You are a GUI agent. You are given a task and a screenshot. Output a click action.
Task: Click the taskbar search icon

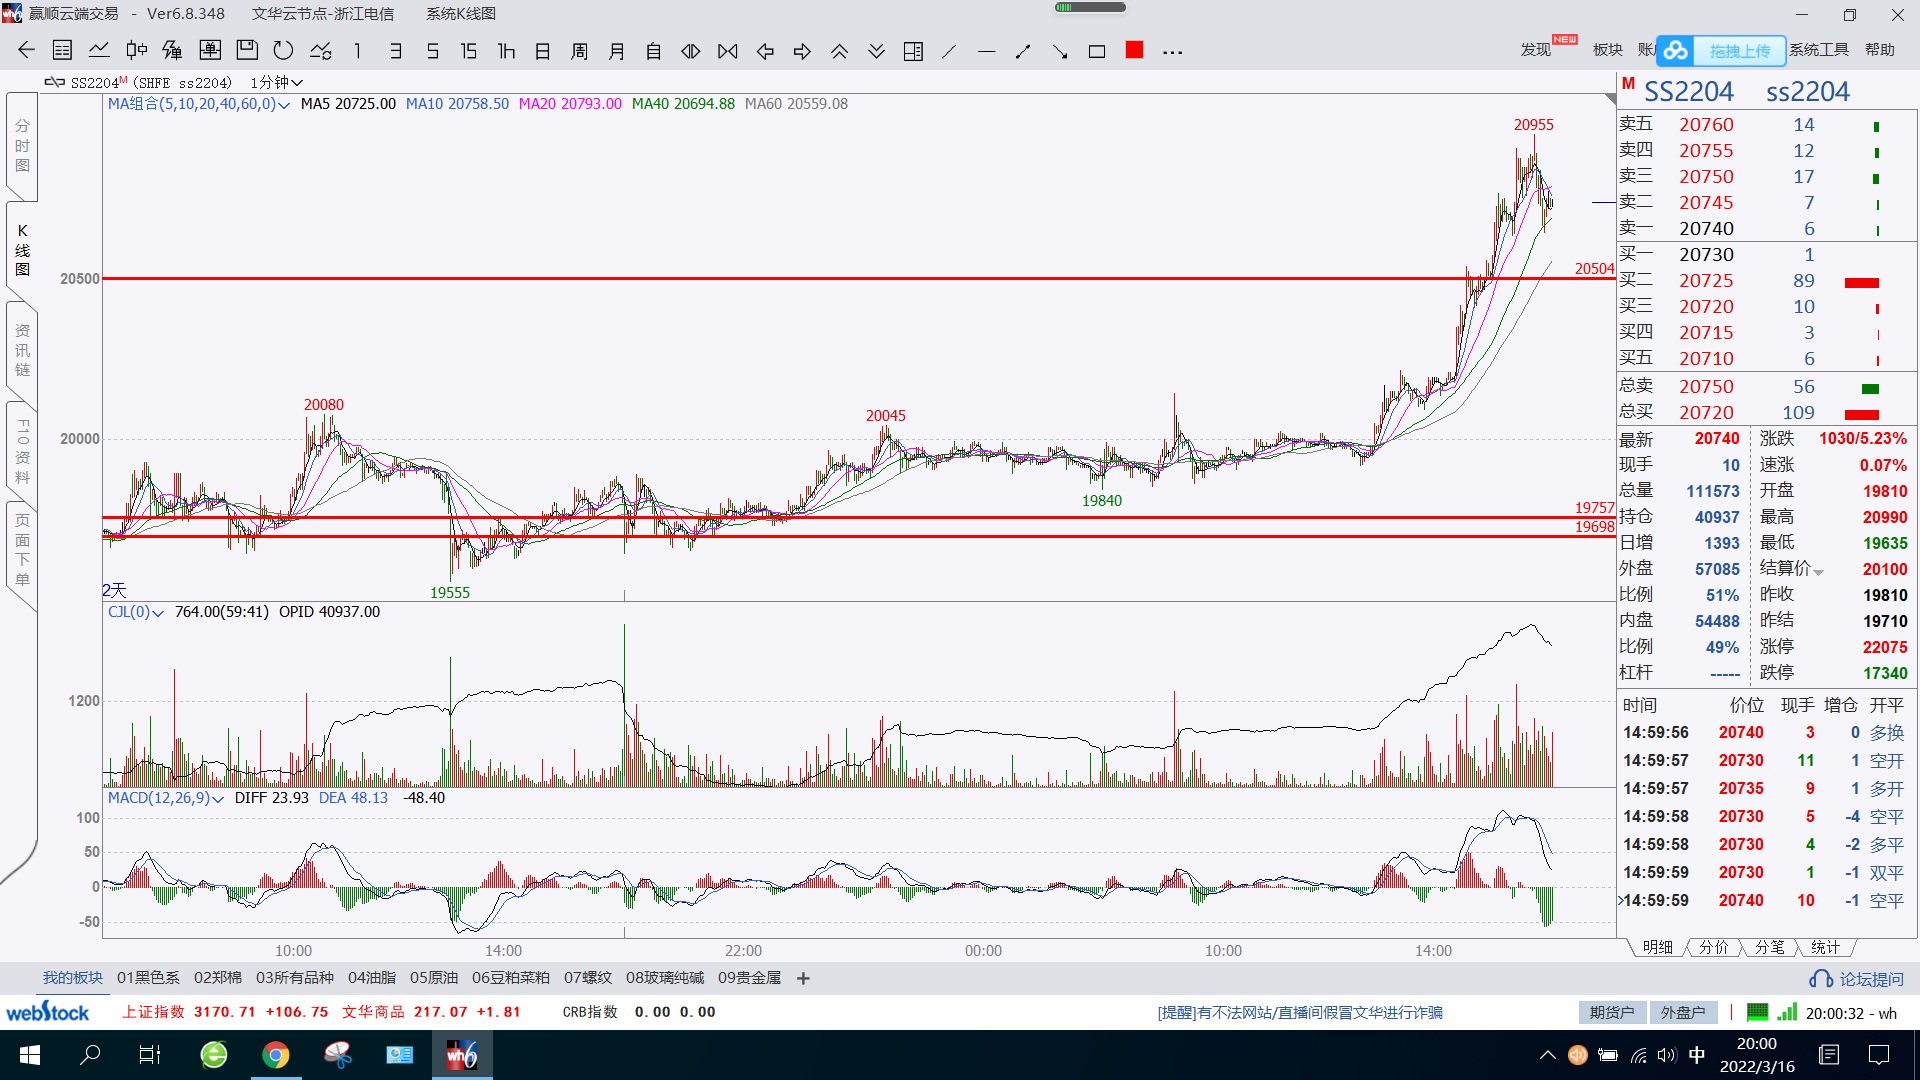pos(90,1055)
